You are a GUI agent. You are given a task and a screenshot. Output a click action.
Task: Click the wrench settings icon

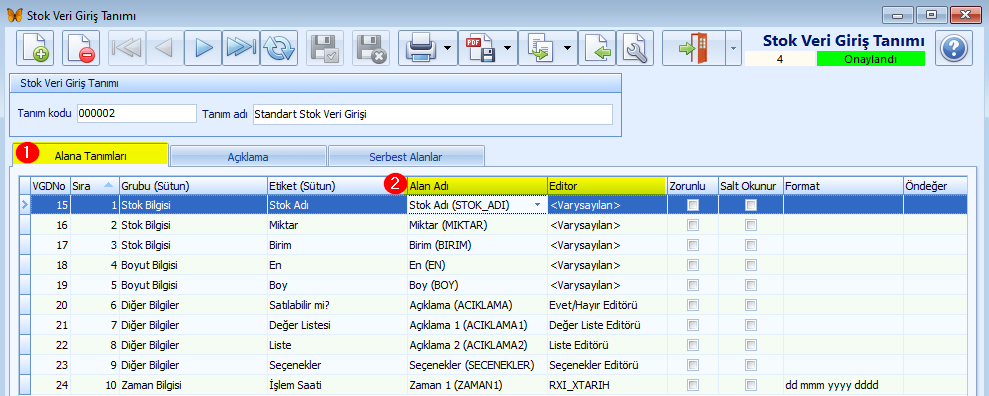tap(634, 48)
